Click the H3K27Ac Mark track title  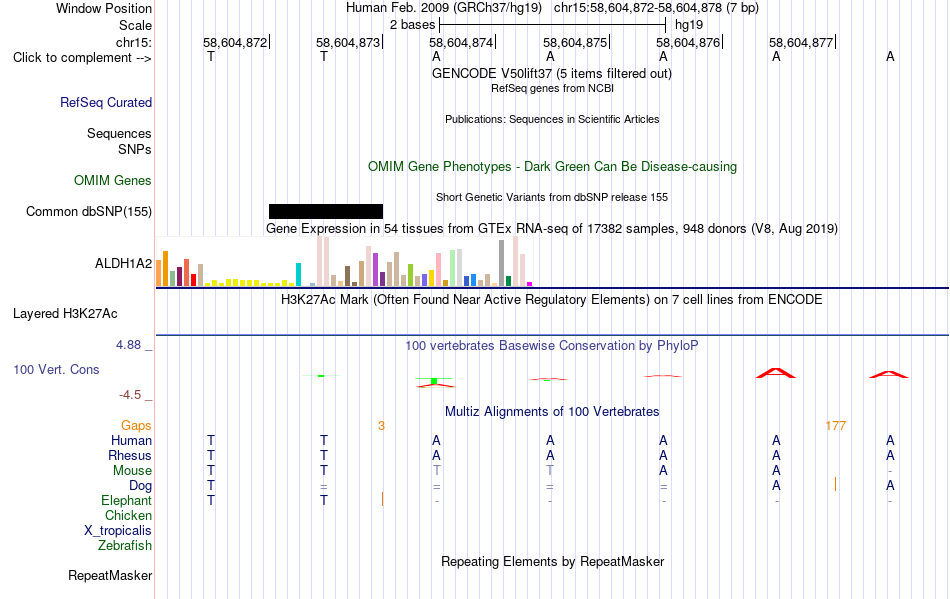point(552,299)
